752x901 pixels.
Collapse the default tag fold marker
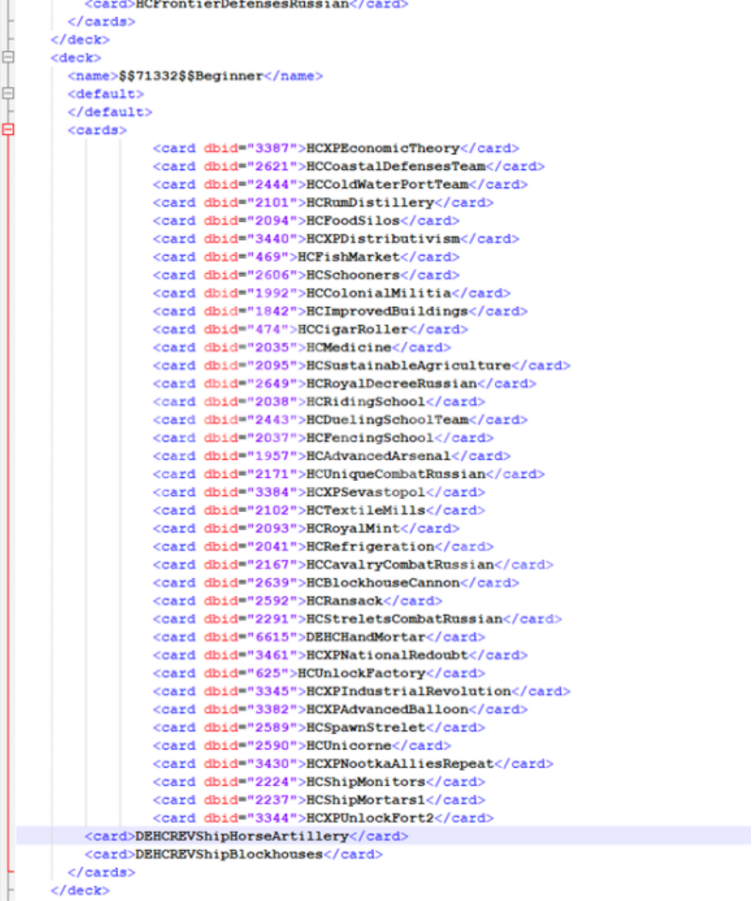coord(8,93)
